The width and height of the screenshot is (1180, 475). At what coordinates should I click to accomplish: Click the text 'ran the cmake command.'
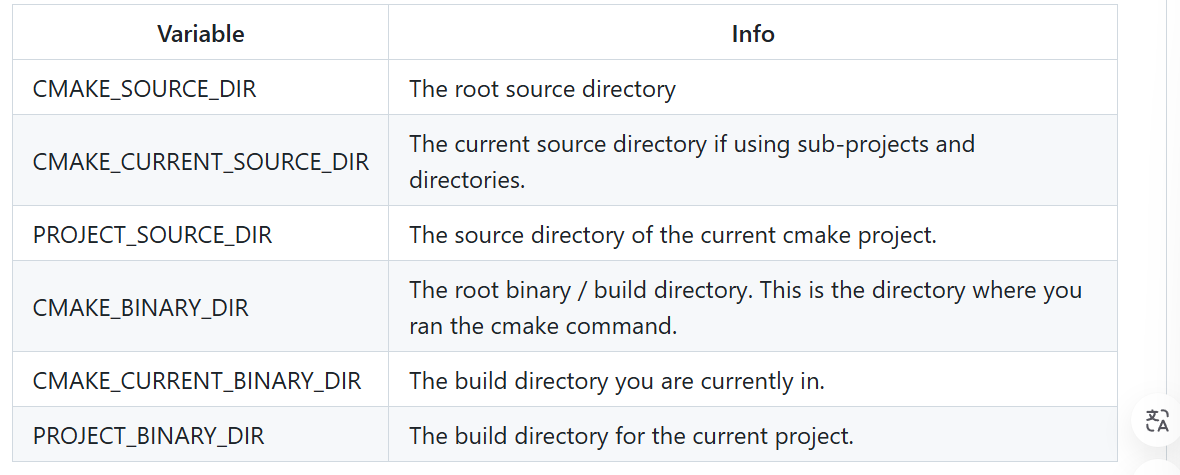pyautogui.click(x=543, y=326)
